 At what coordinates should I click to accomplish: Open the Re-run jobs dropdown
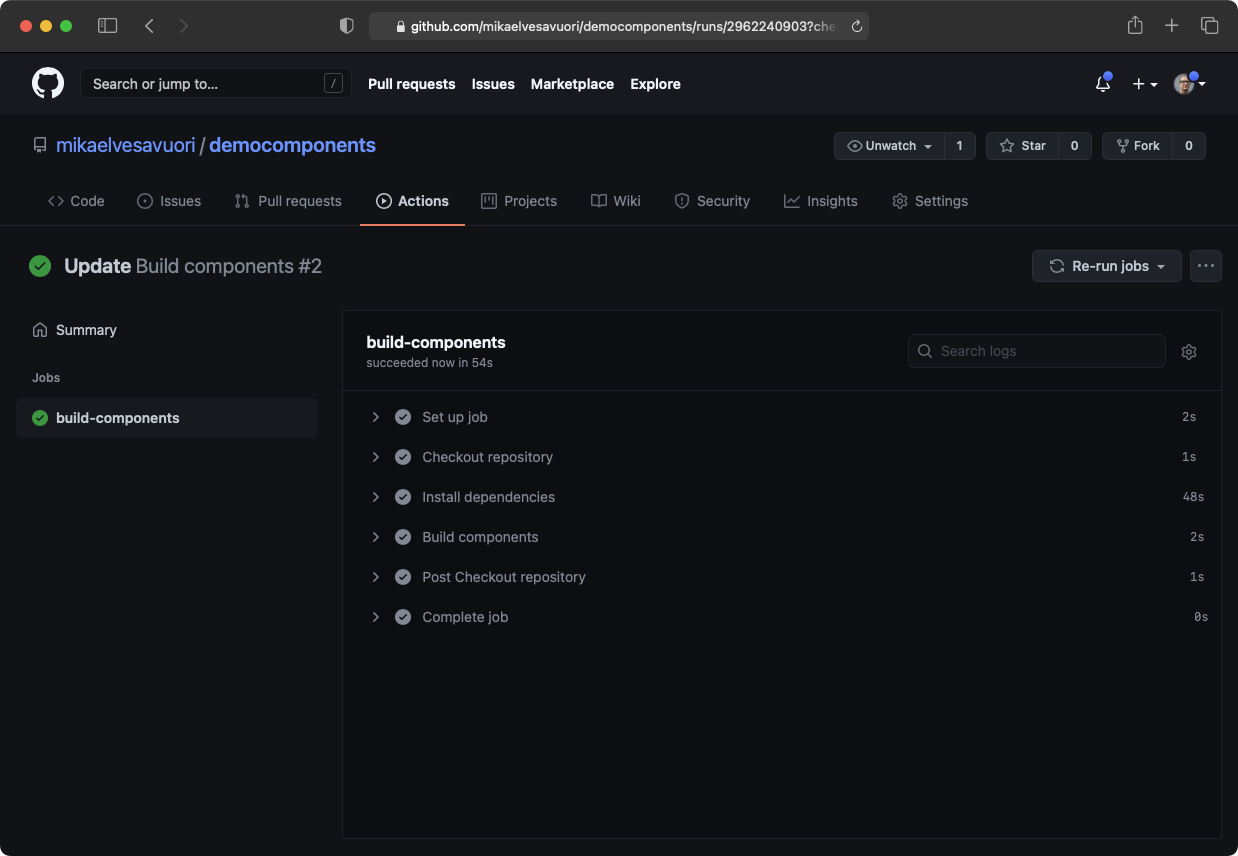[1107, 266]
